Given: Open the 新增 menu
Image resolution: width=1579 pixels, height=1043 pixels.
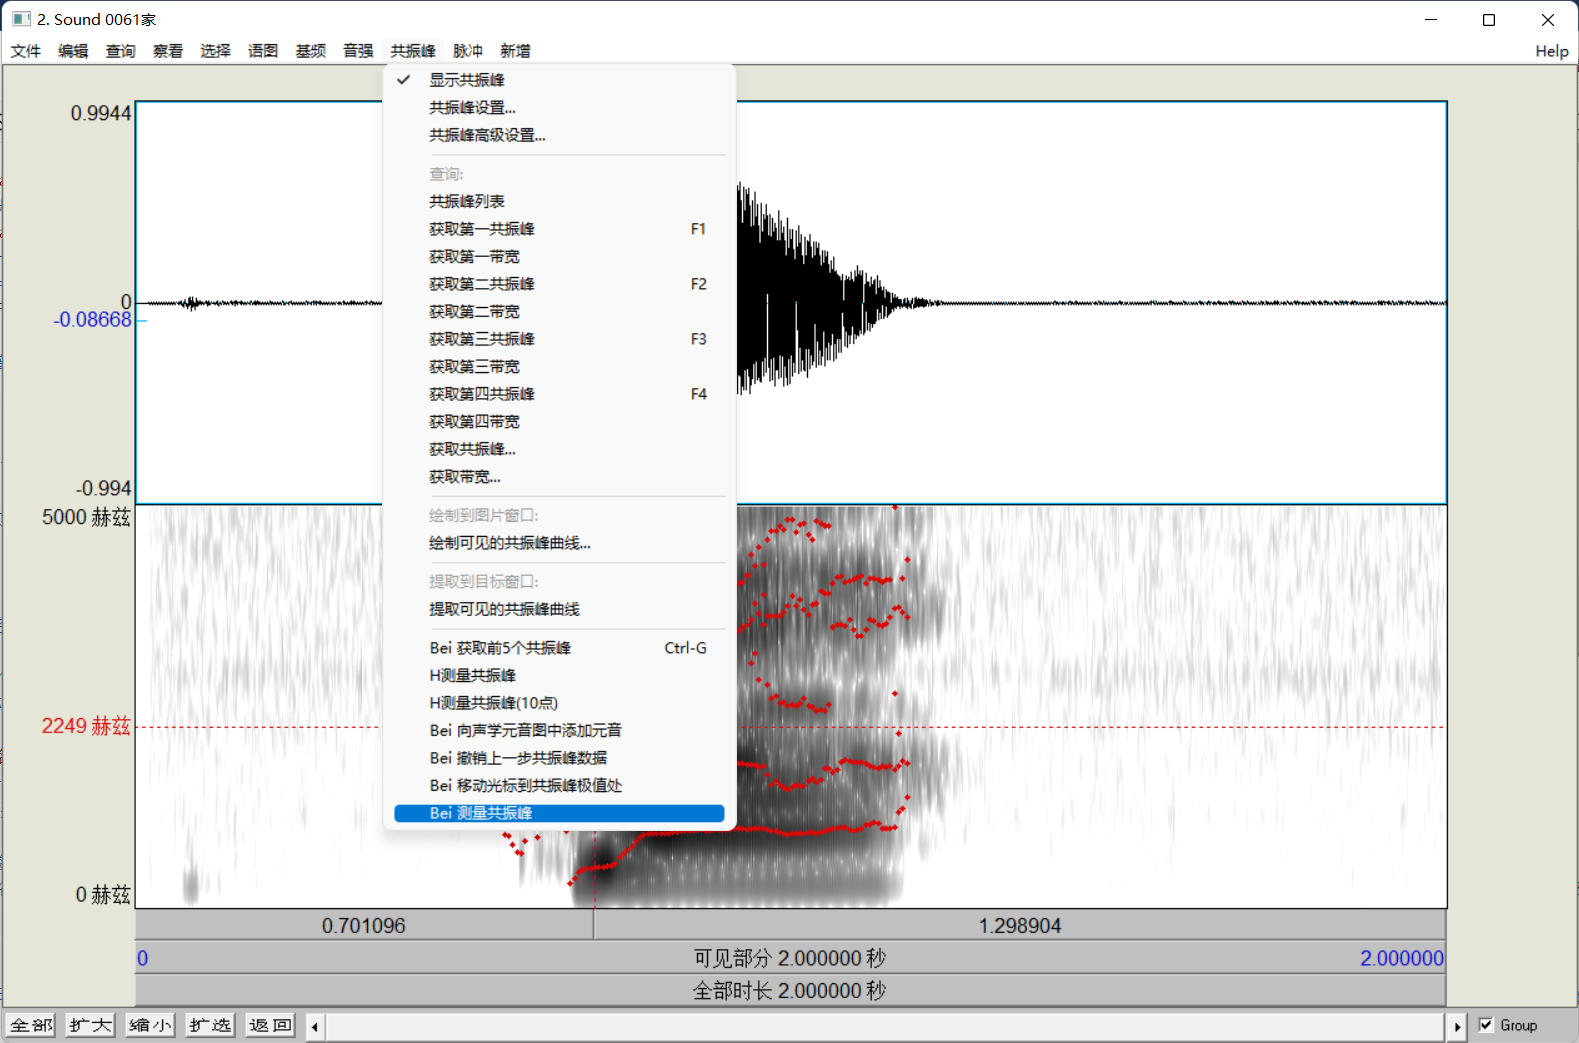Looking at the screenshot, I should pos(515,51).
